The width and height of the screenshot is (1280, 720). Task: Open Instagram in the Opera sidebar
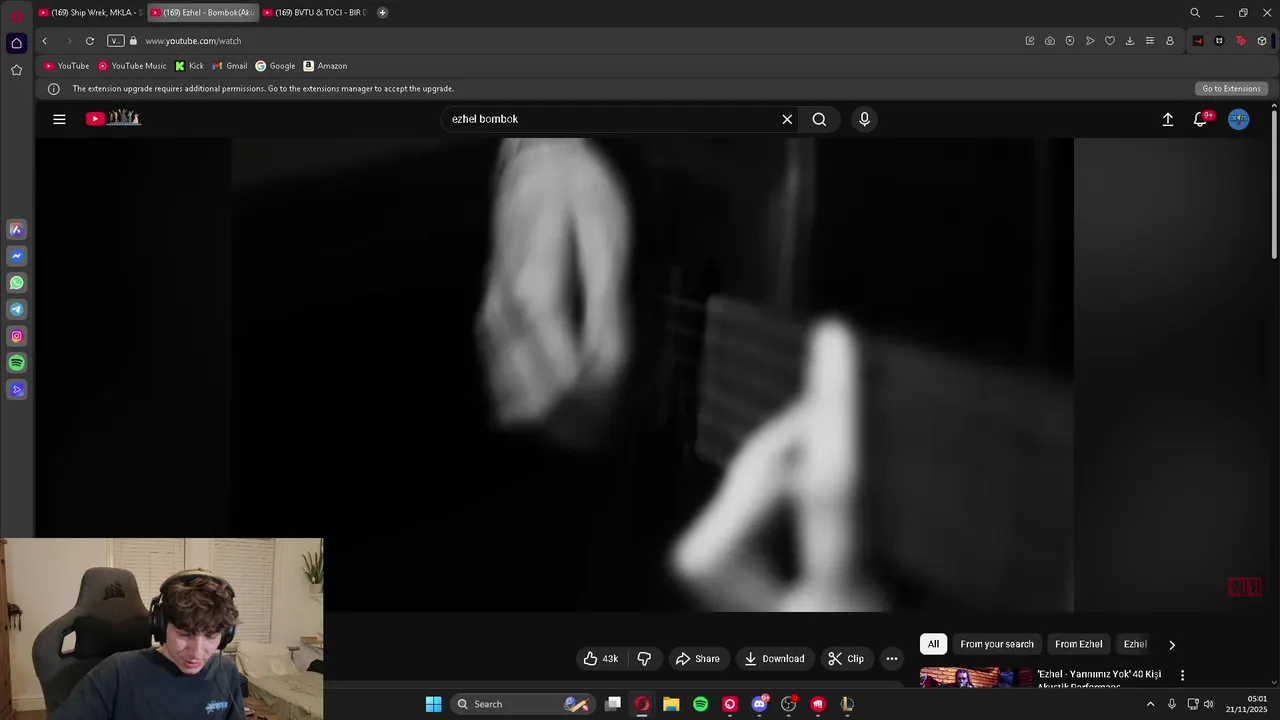(x=16, y=336)
